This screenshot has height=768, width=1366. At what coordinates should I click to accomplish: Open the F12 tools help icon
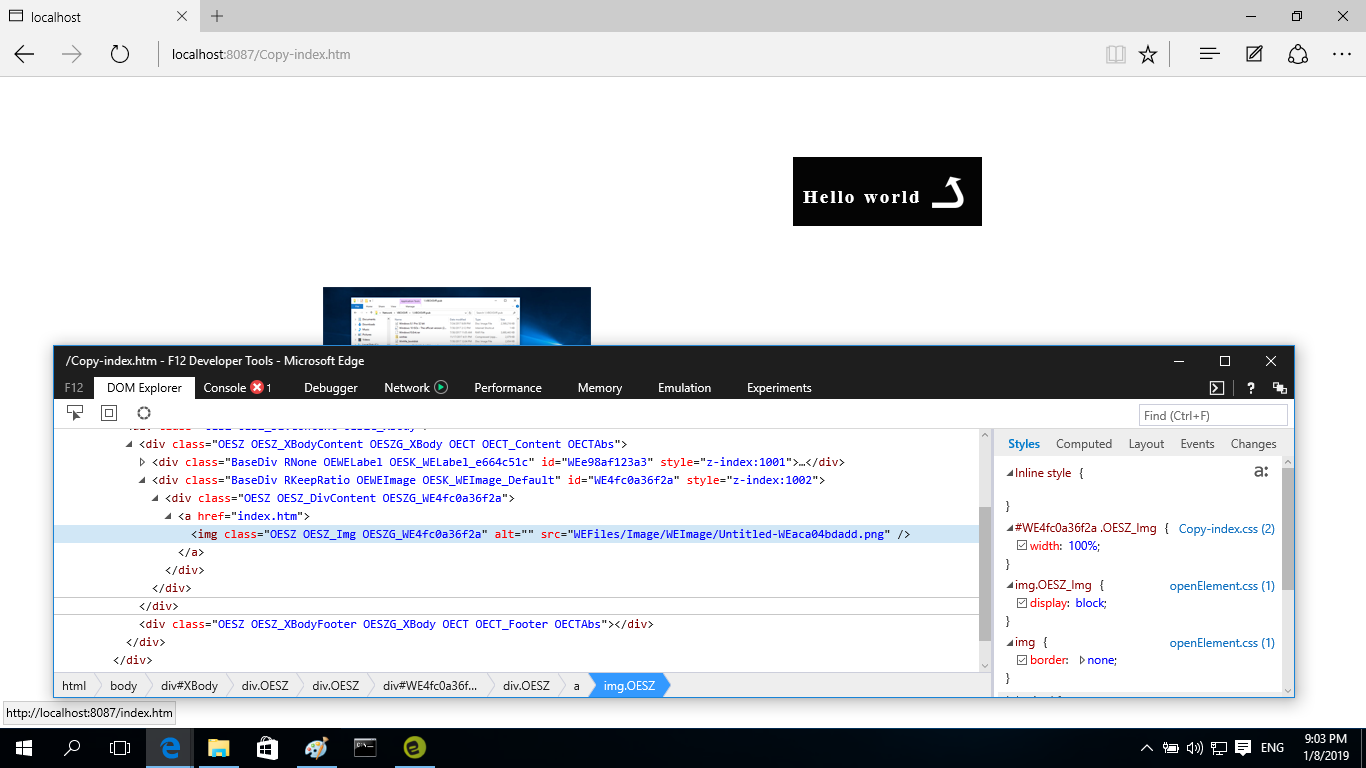[x=1250, y=388]
